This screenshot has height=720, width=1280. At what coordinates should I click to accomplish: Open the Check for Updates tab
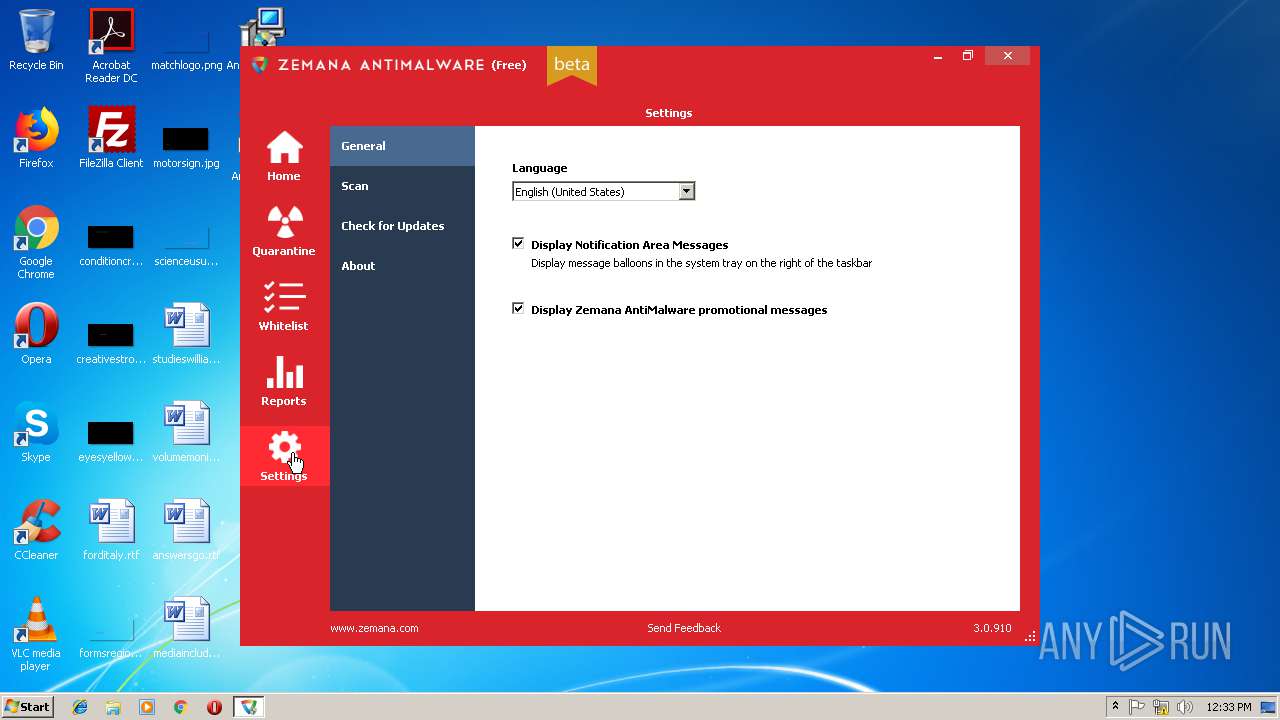click(402, 226)
